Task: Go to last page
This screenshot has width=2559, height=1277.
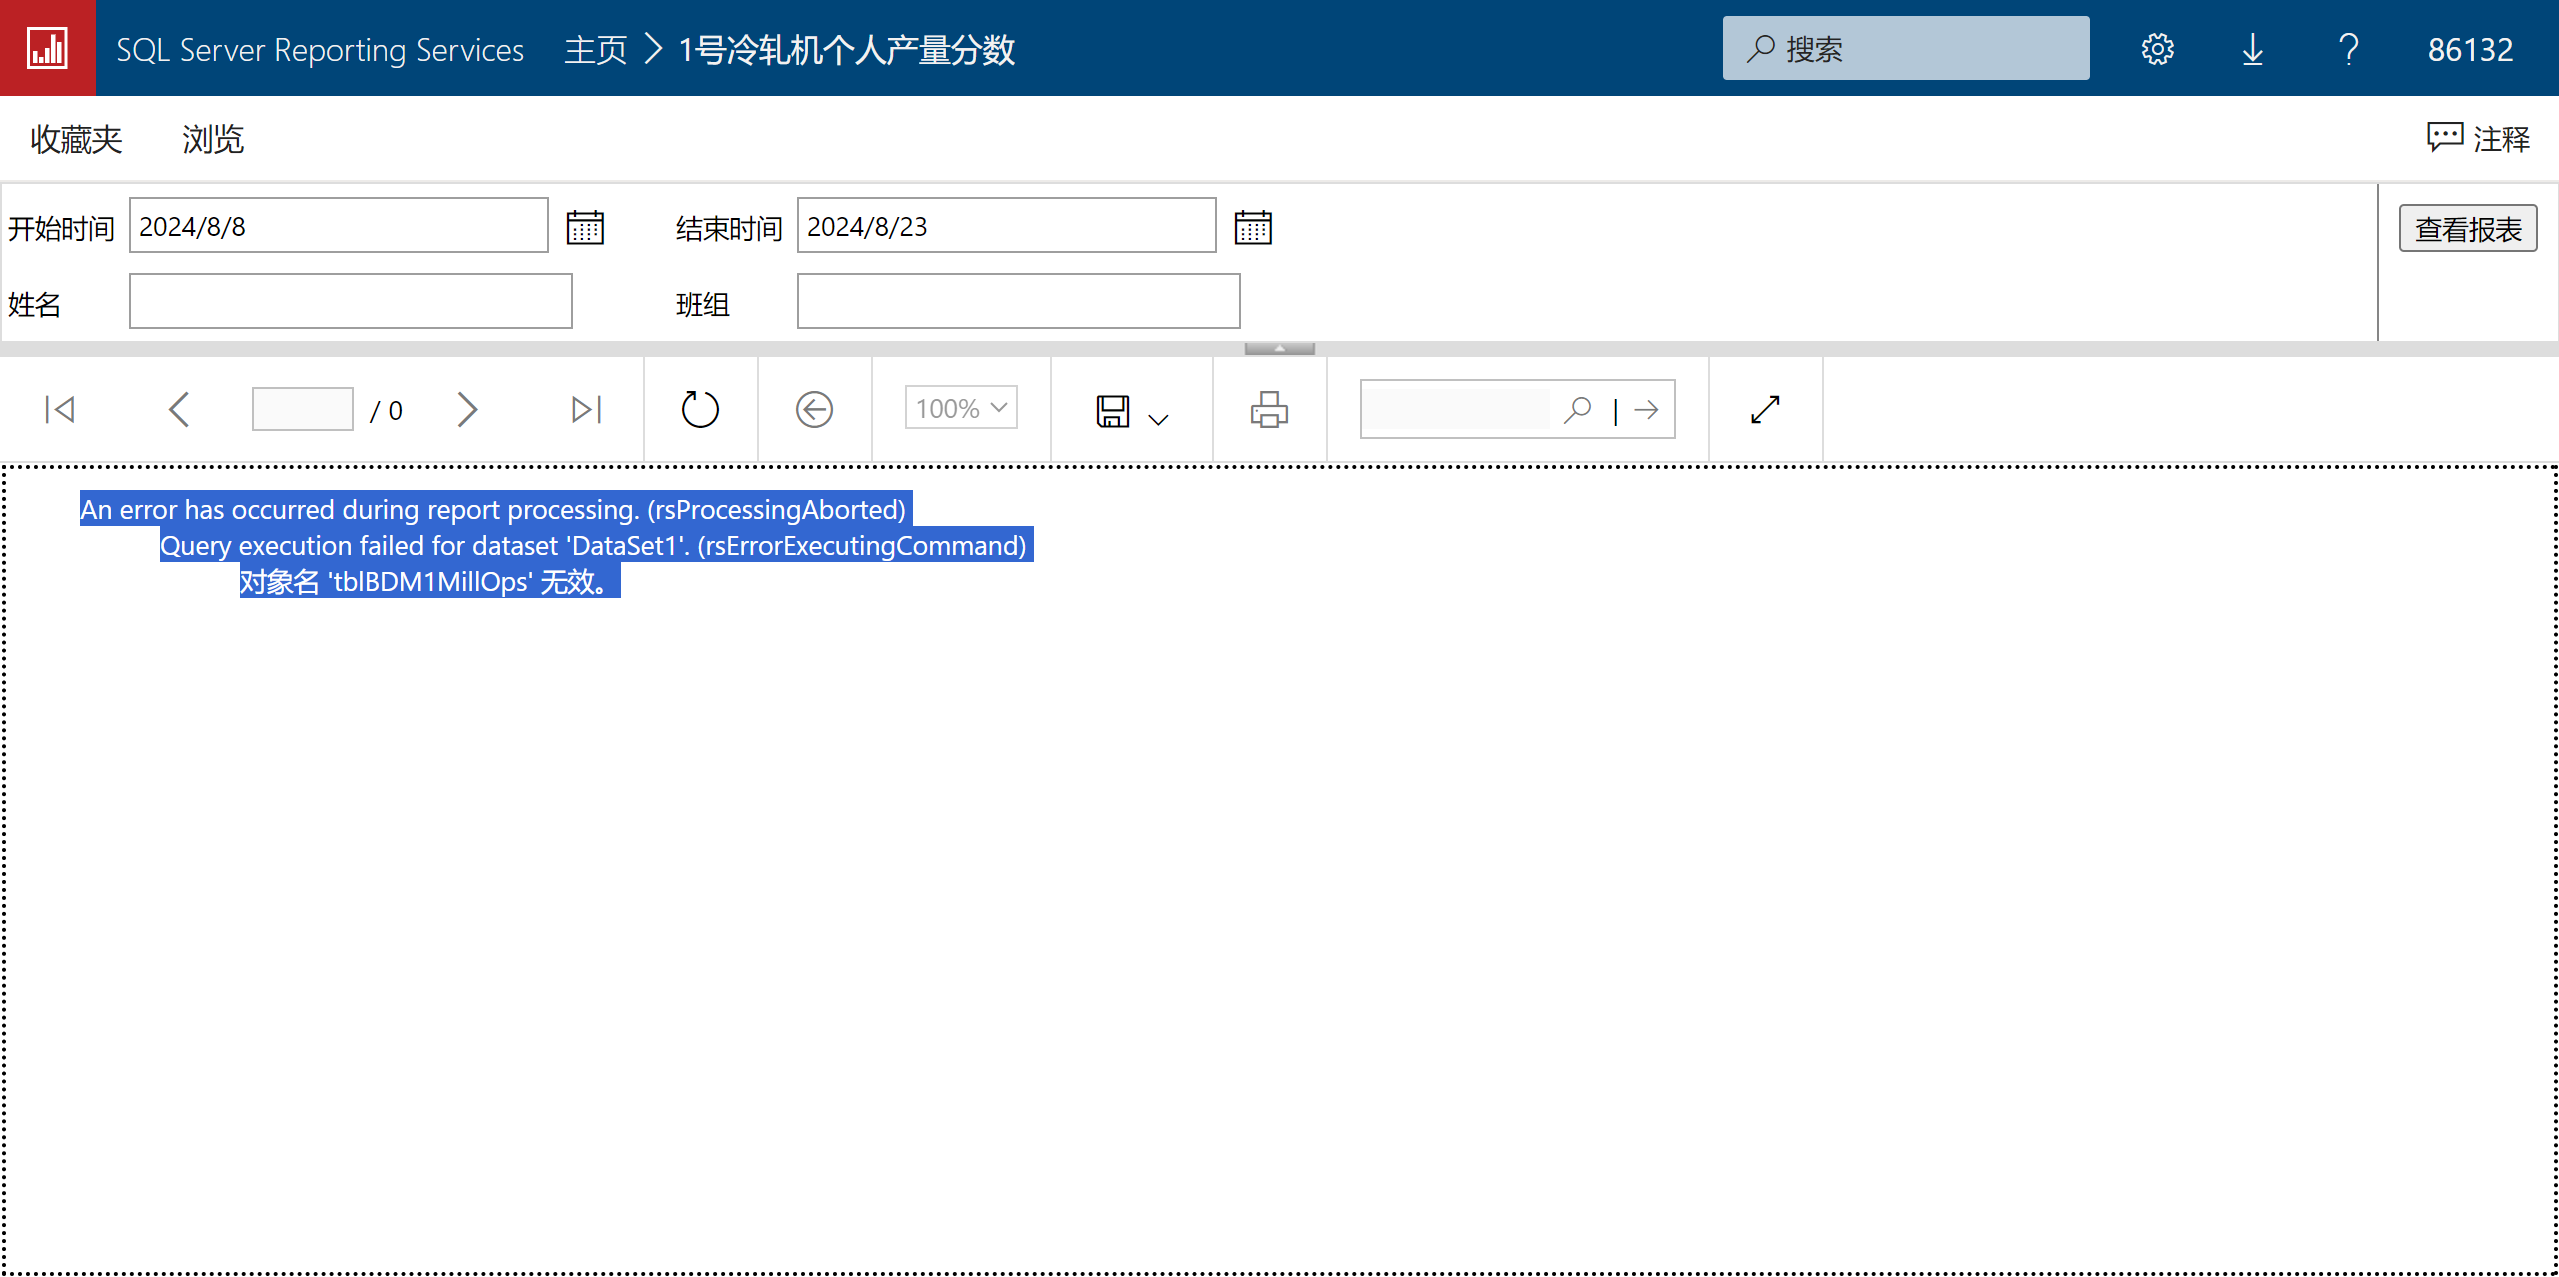Action: pyautogui.click(x=586, y=409)
